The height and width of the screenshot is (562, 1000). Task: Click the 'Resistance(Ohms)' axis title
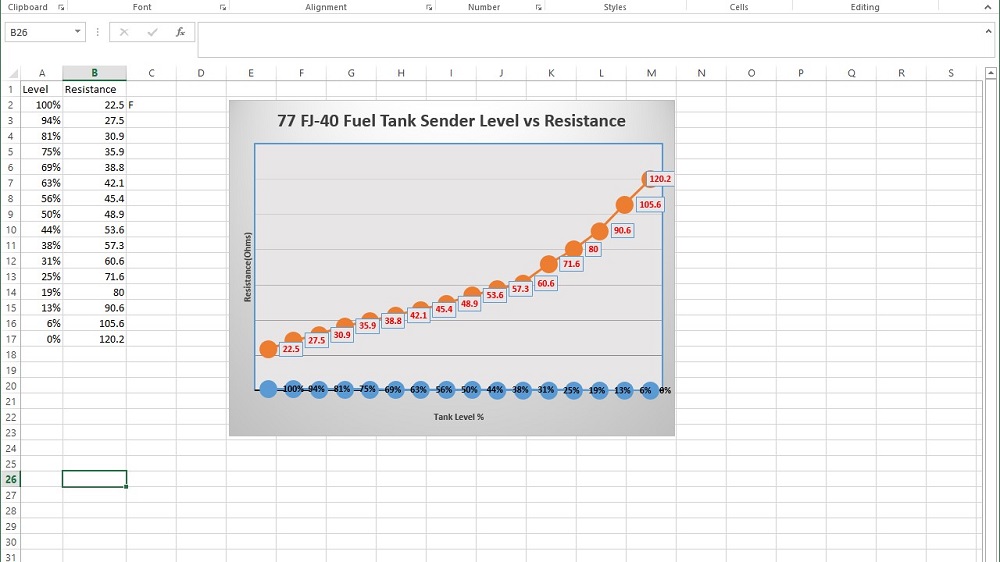coord(247,267)
